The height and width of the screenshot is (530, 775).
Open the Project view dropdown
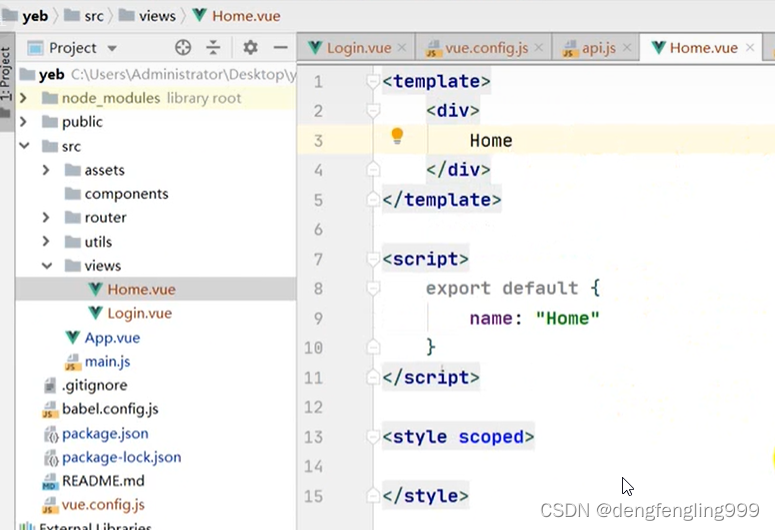[112, 48]
